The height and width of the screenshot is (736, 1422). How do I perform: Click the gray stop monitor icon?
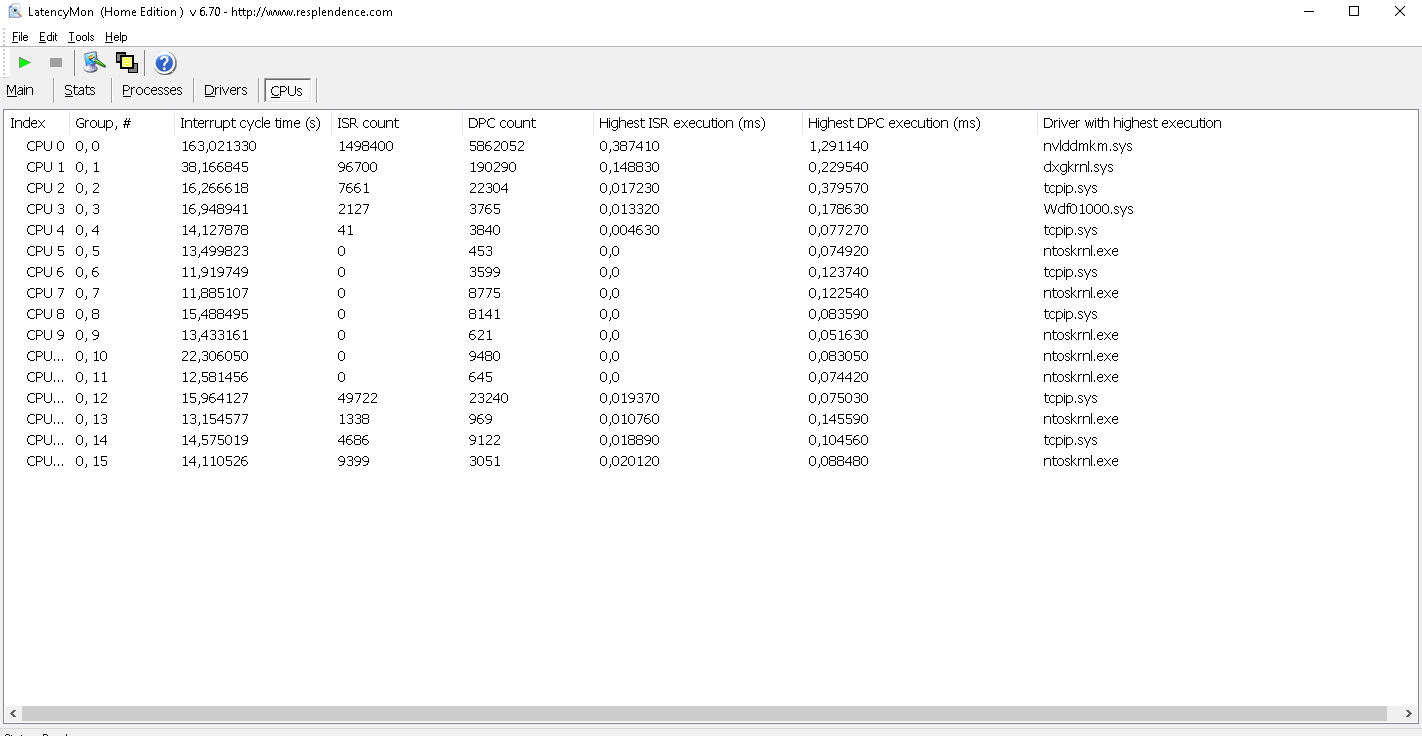(56, 63)
